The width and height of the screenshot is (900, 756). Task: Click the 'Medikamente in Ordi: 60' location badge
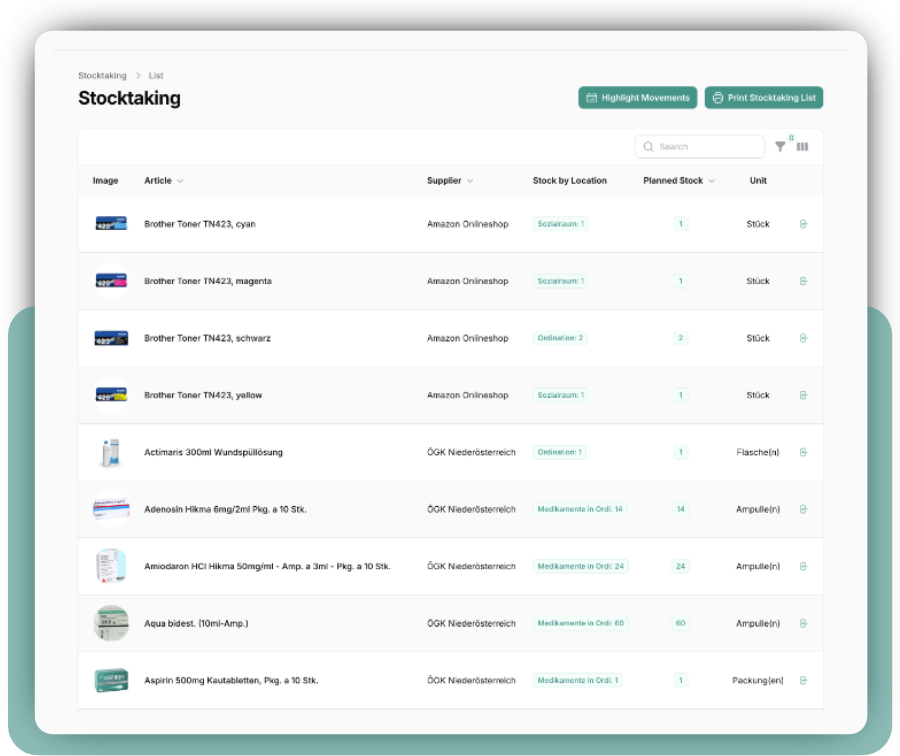[580, 623]
